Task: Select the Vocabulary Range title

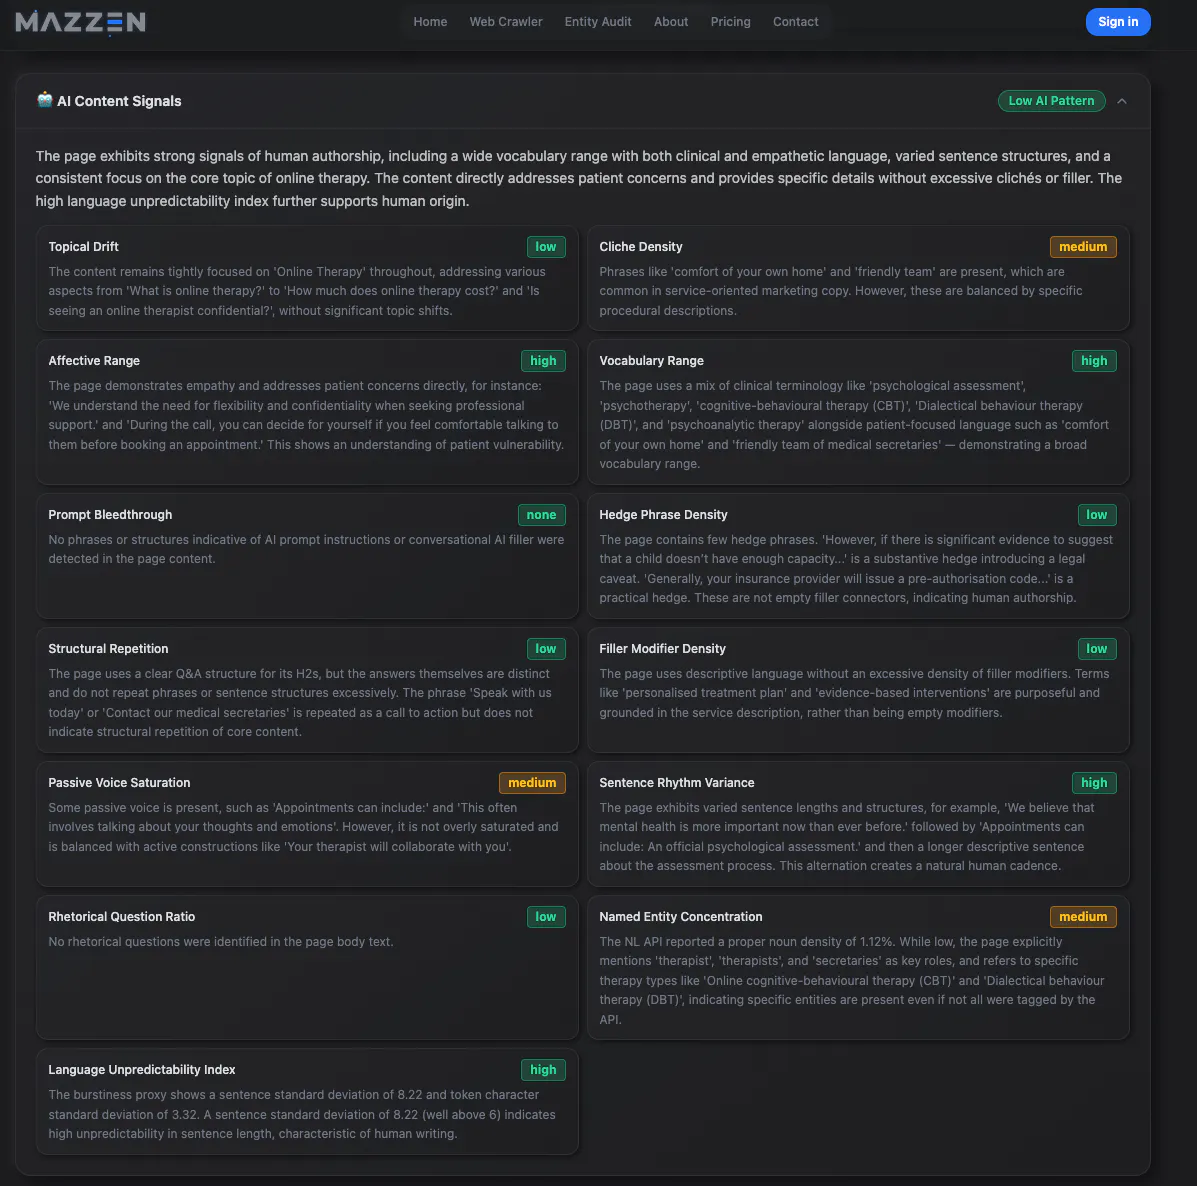Action: point(651,360)
